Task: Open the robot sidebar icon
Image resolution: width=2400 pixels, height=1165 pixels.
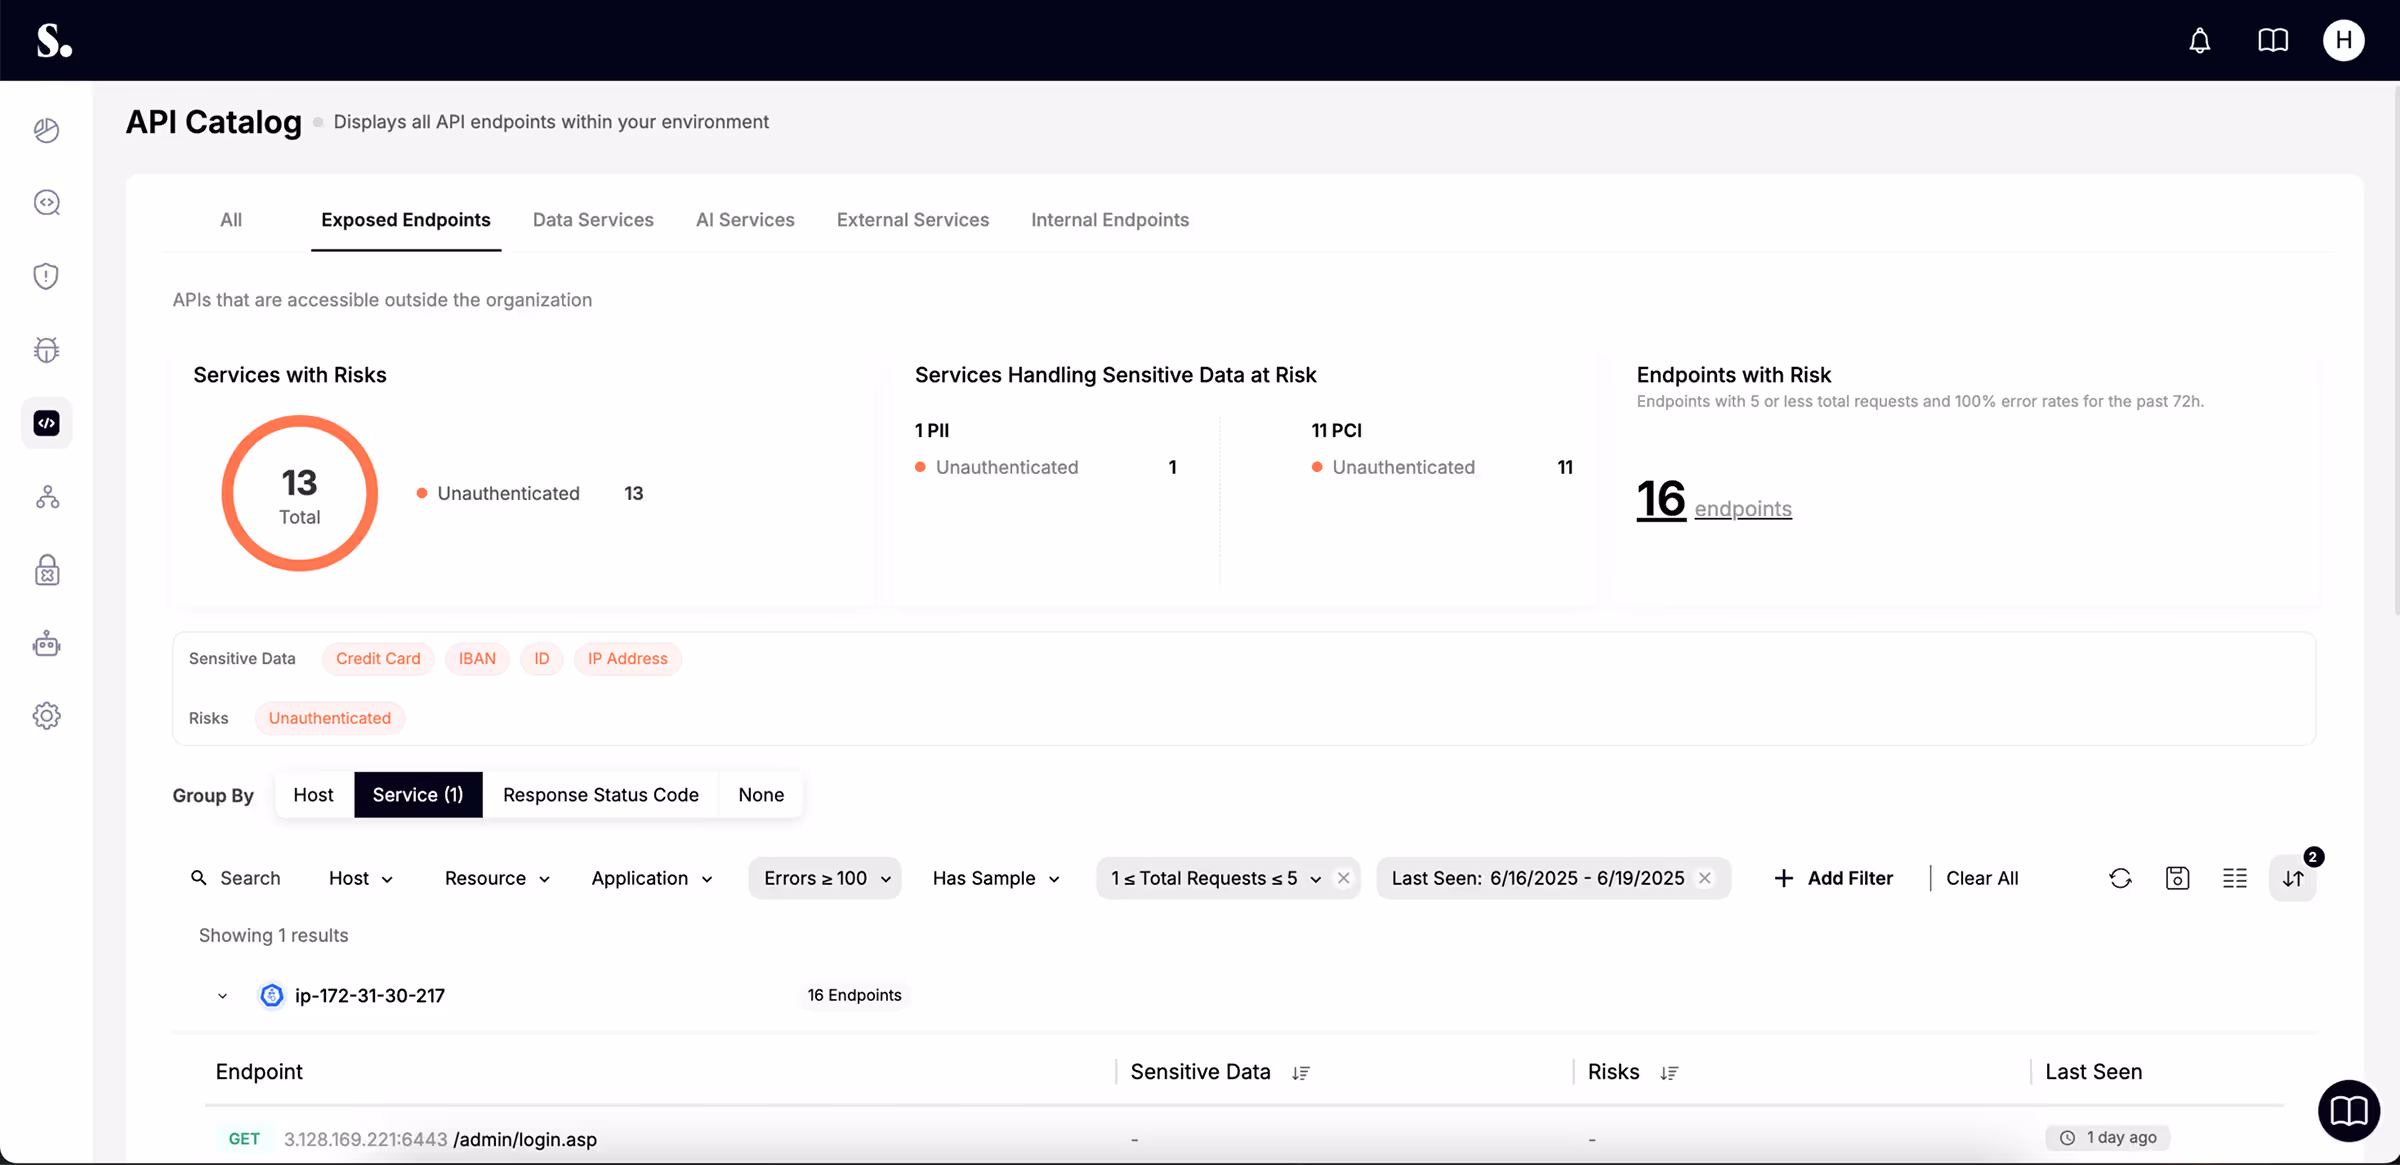Action: [x=46, y=644]
